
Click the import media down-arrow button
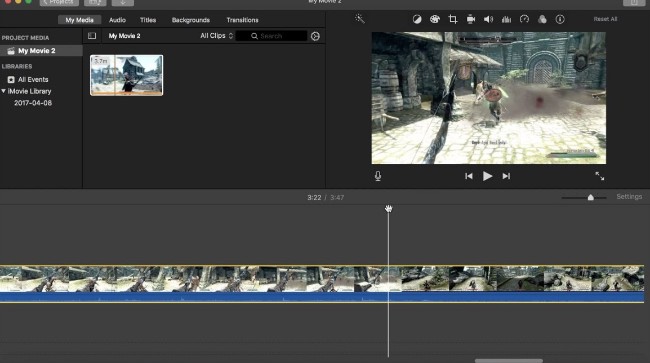click(x=123, y=2)
